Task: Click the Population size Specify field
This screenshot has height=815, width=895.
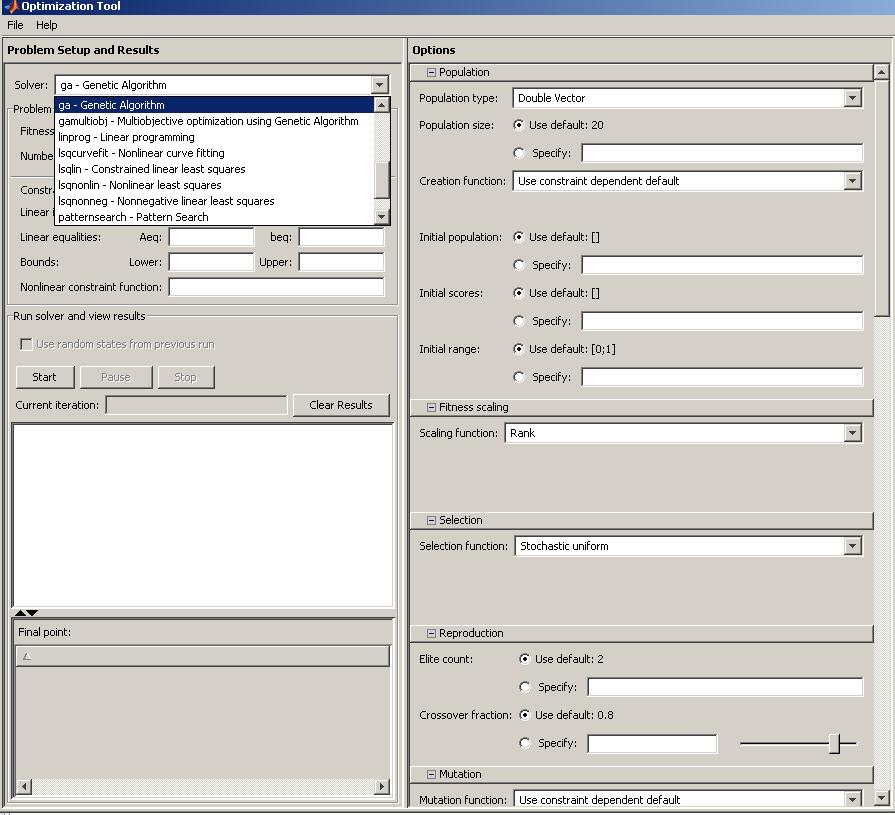Action: (722, 153)
